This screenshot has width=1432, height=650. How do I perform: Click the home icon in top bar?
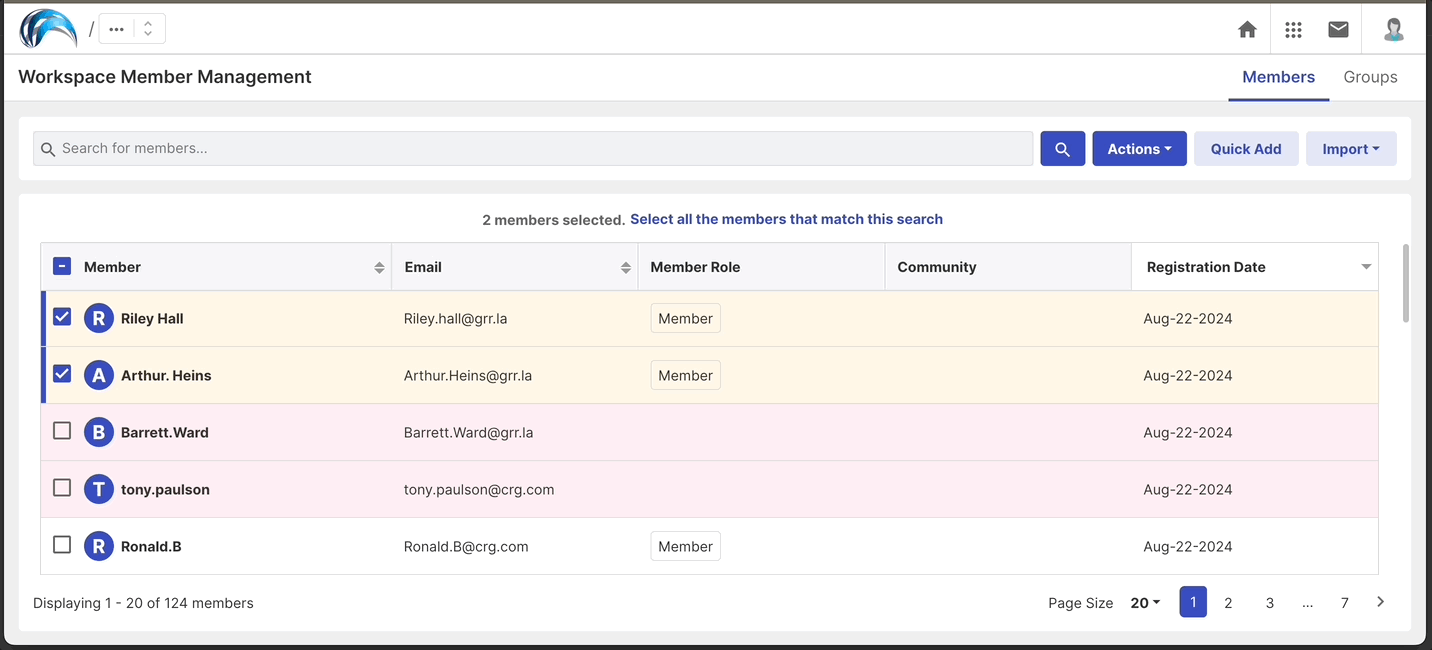pos(1247,29)
